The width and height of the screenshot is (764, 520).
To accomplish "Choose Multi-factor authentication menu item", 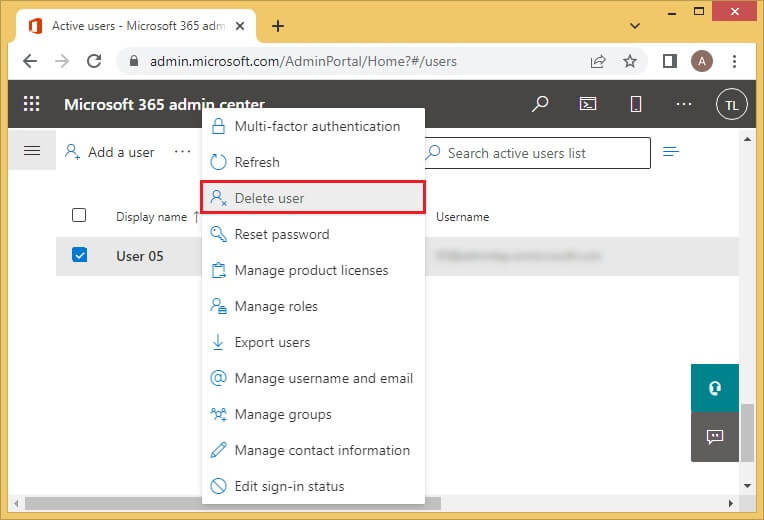I will point(313,126).
